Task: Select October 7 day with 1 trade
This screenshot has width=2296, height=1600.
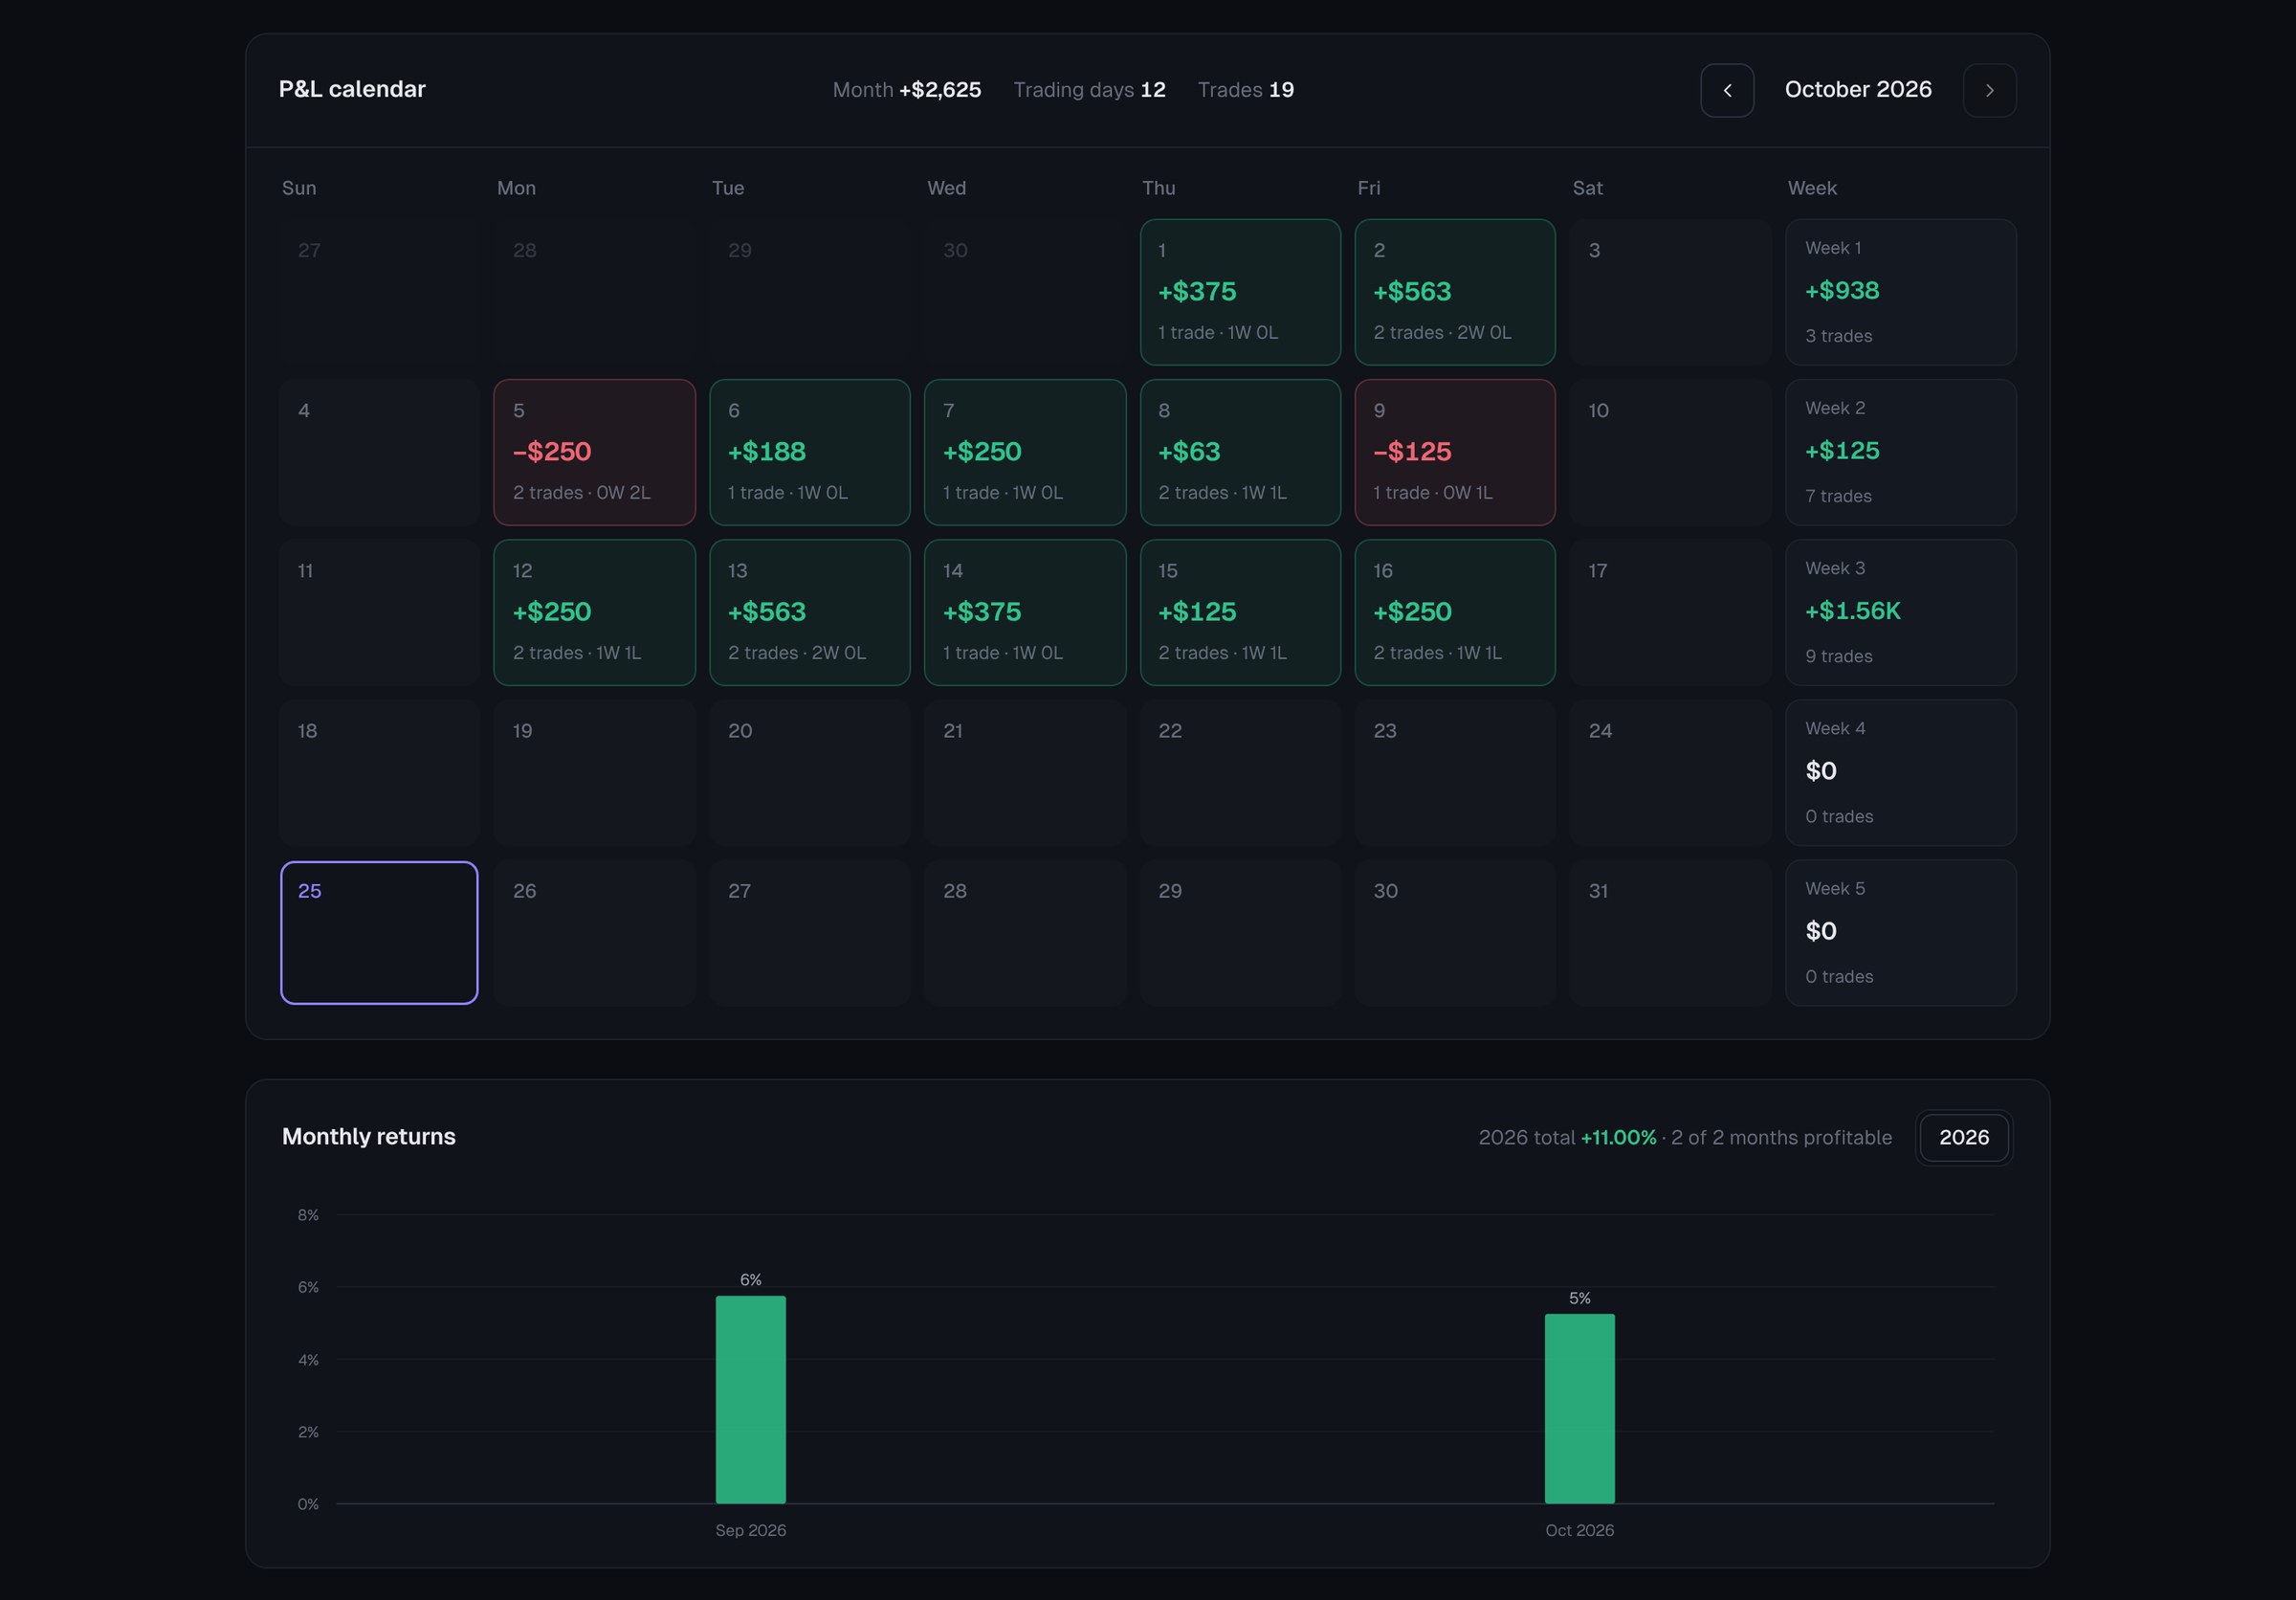Action: click(x=1025, y=452)
